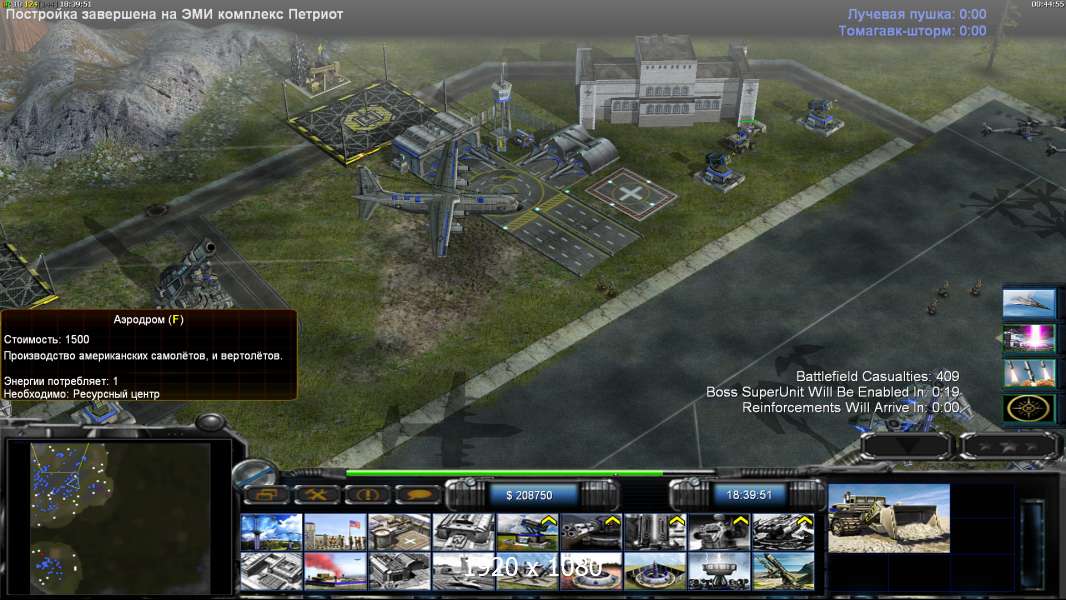Select the red smoke drop zone icon
The image size is (1066, 600).
(335, 571)
